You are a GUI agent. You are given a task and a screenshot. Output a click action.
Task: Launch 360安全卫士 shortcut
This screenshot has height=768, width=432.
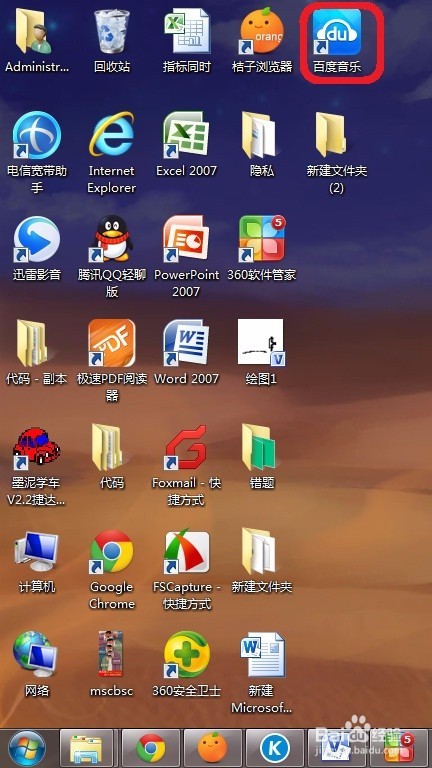(x=186, y=655)
